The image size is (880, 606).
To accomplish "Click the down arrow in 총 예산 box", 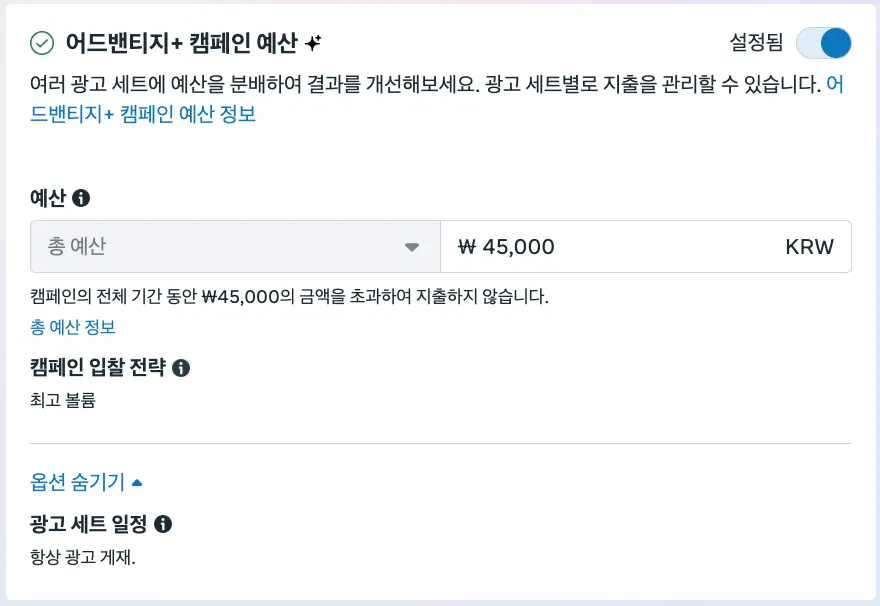I will (412, 247).
